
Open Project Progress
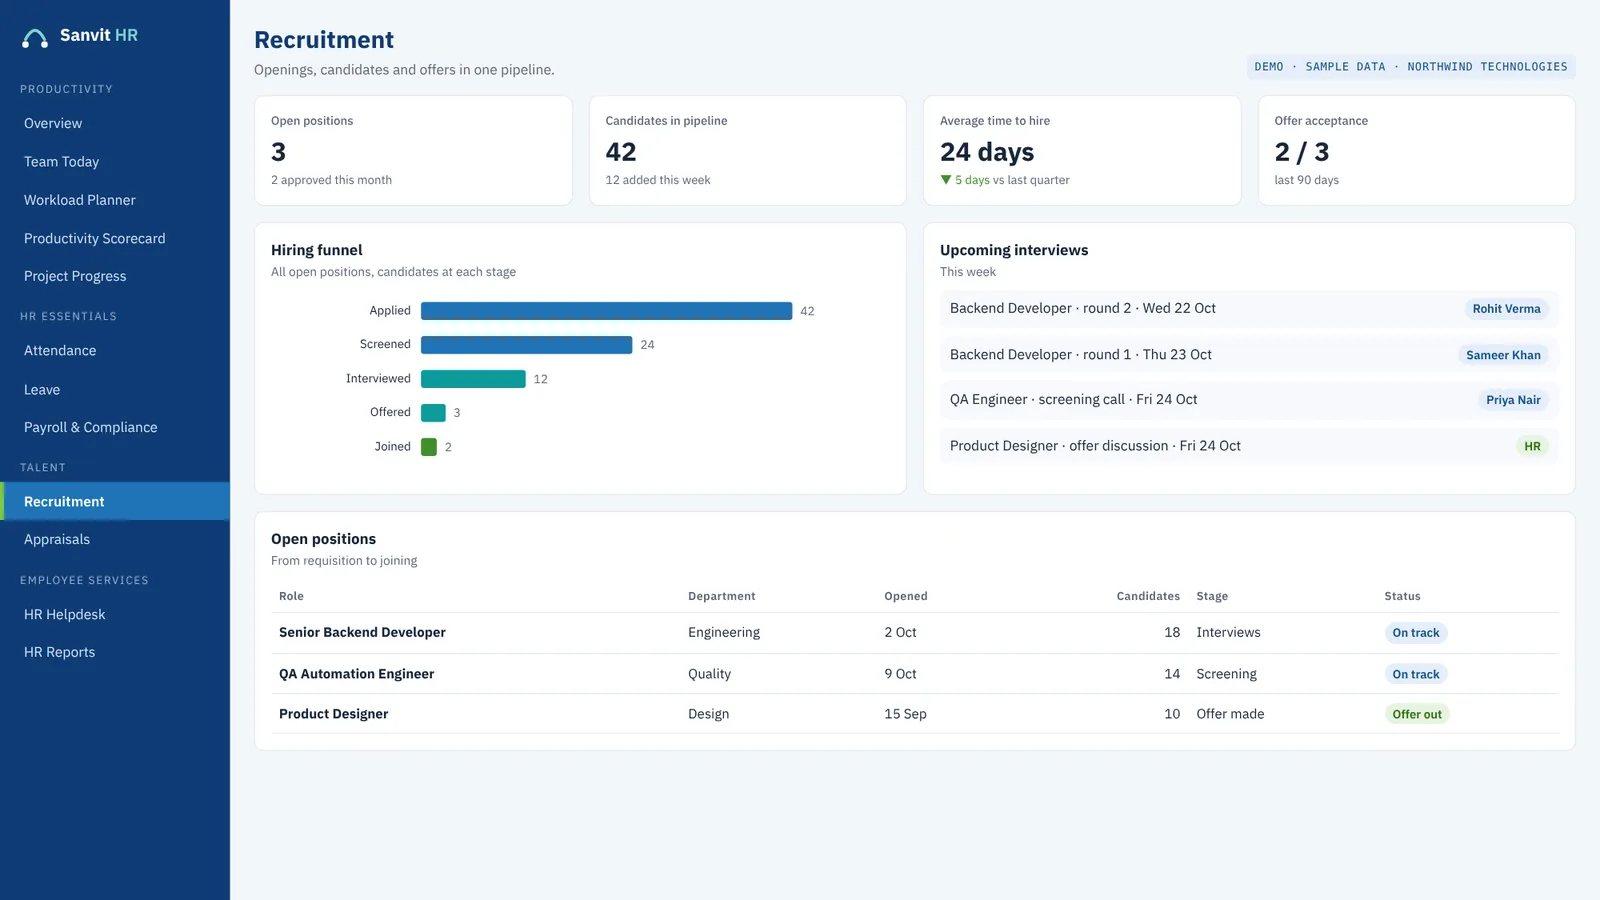(75, 277)
